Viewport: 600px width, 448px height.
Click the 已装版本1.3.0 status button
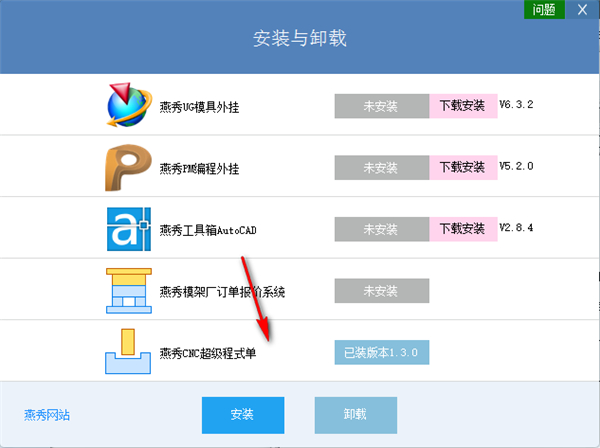(x=382, y=352)
